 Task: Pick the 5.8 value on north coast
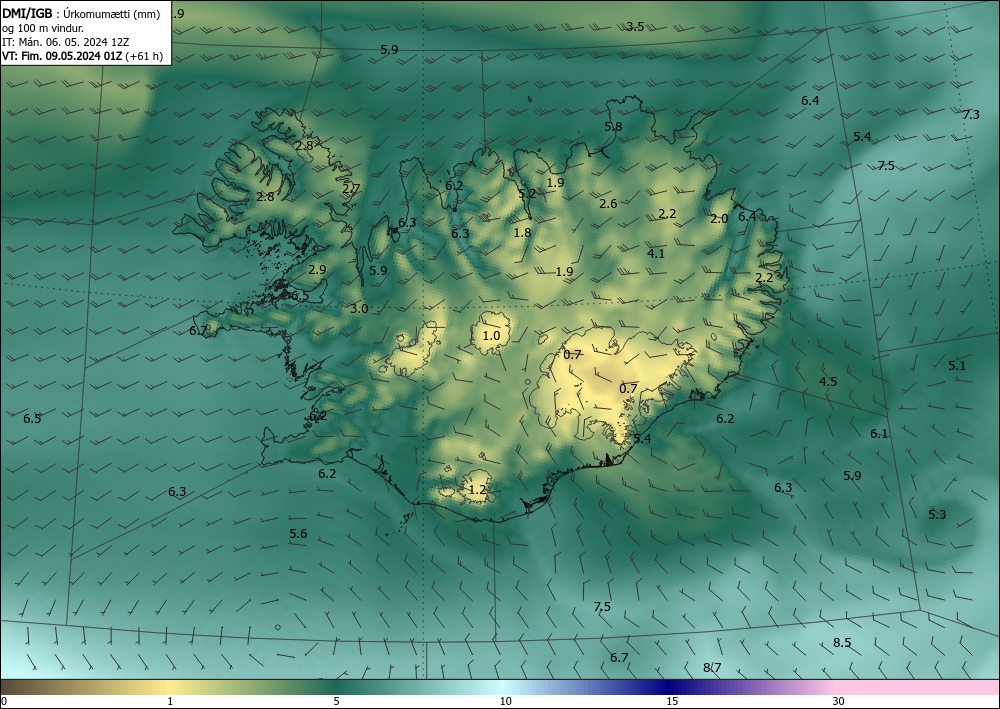[613, 127]
